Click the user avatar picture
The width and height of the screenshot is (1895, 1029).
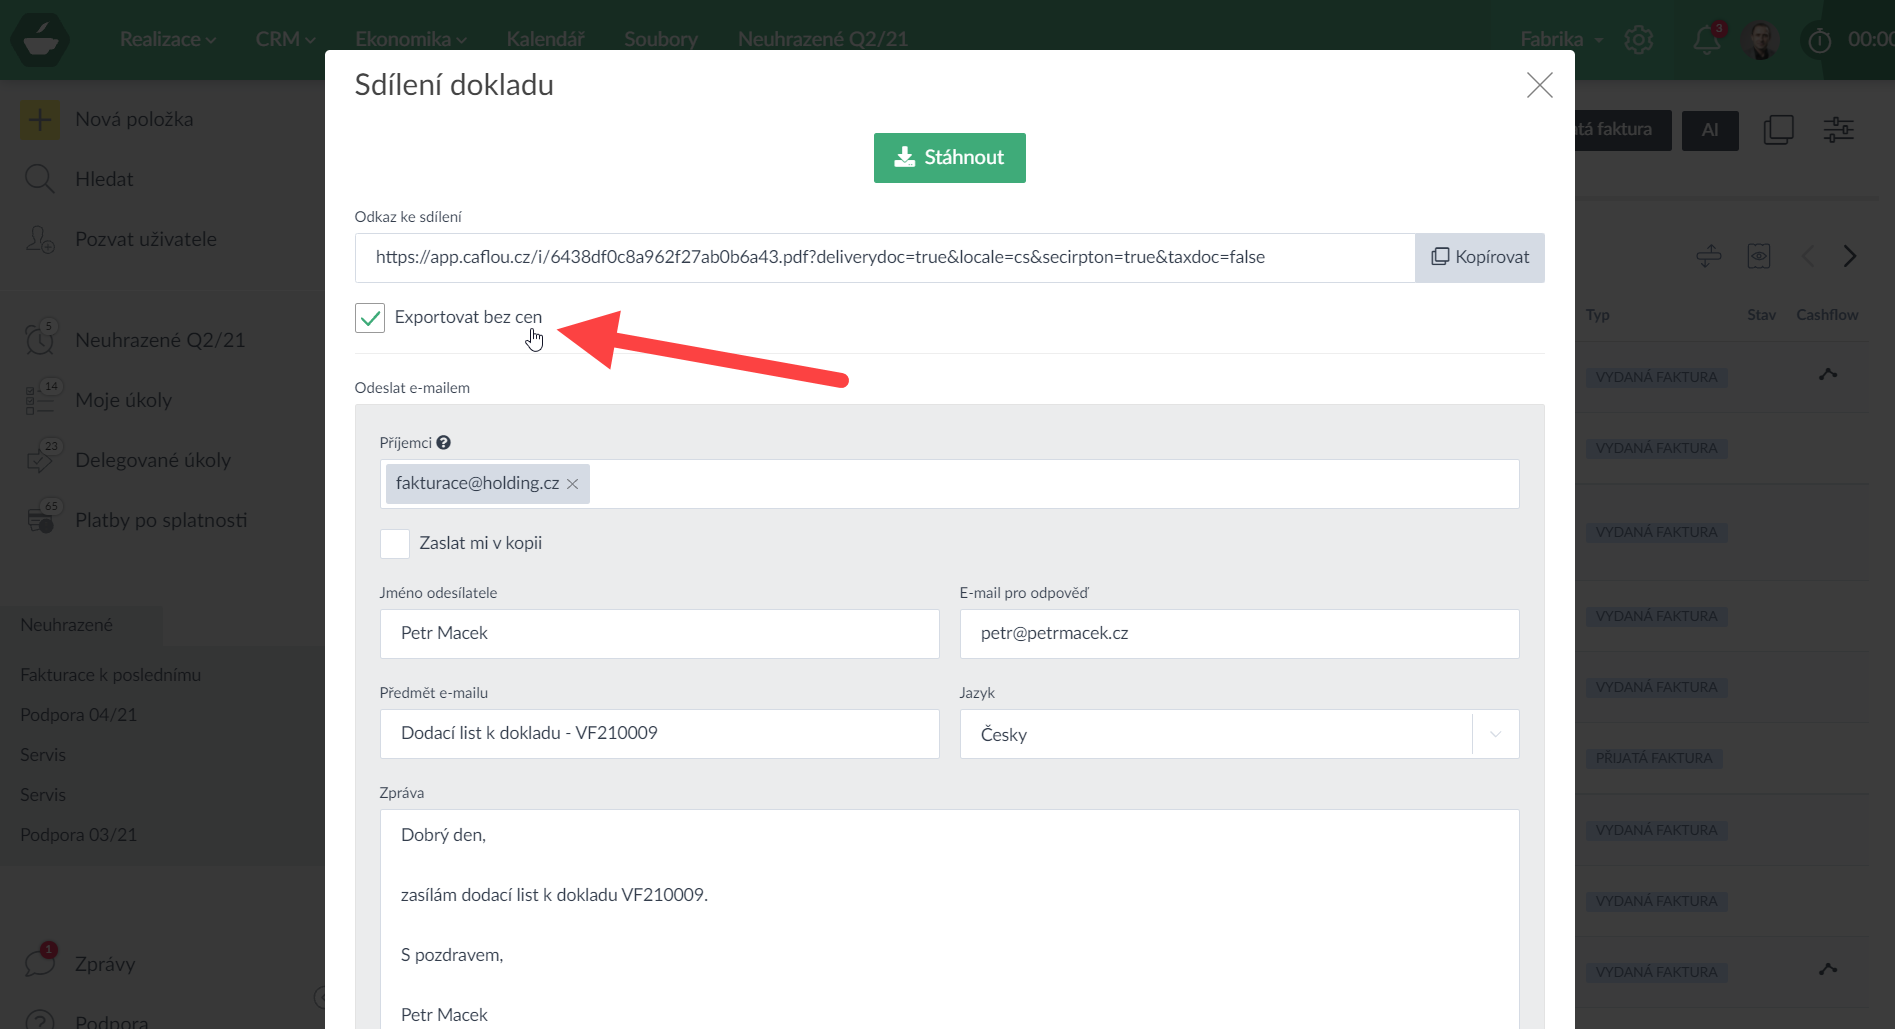click(1760, 40)
